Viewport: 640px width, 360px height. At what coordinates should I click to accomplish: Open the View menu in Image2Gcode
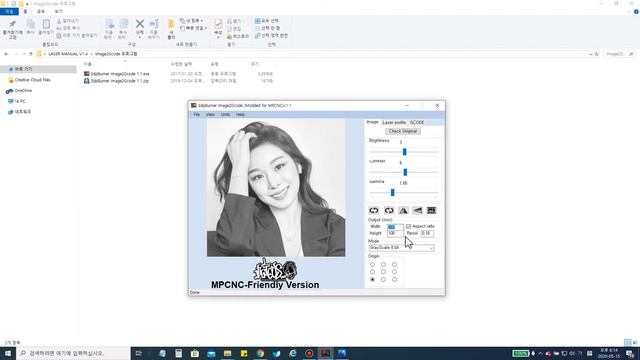pos(210,115)
